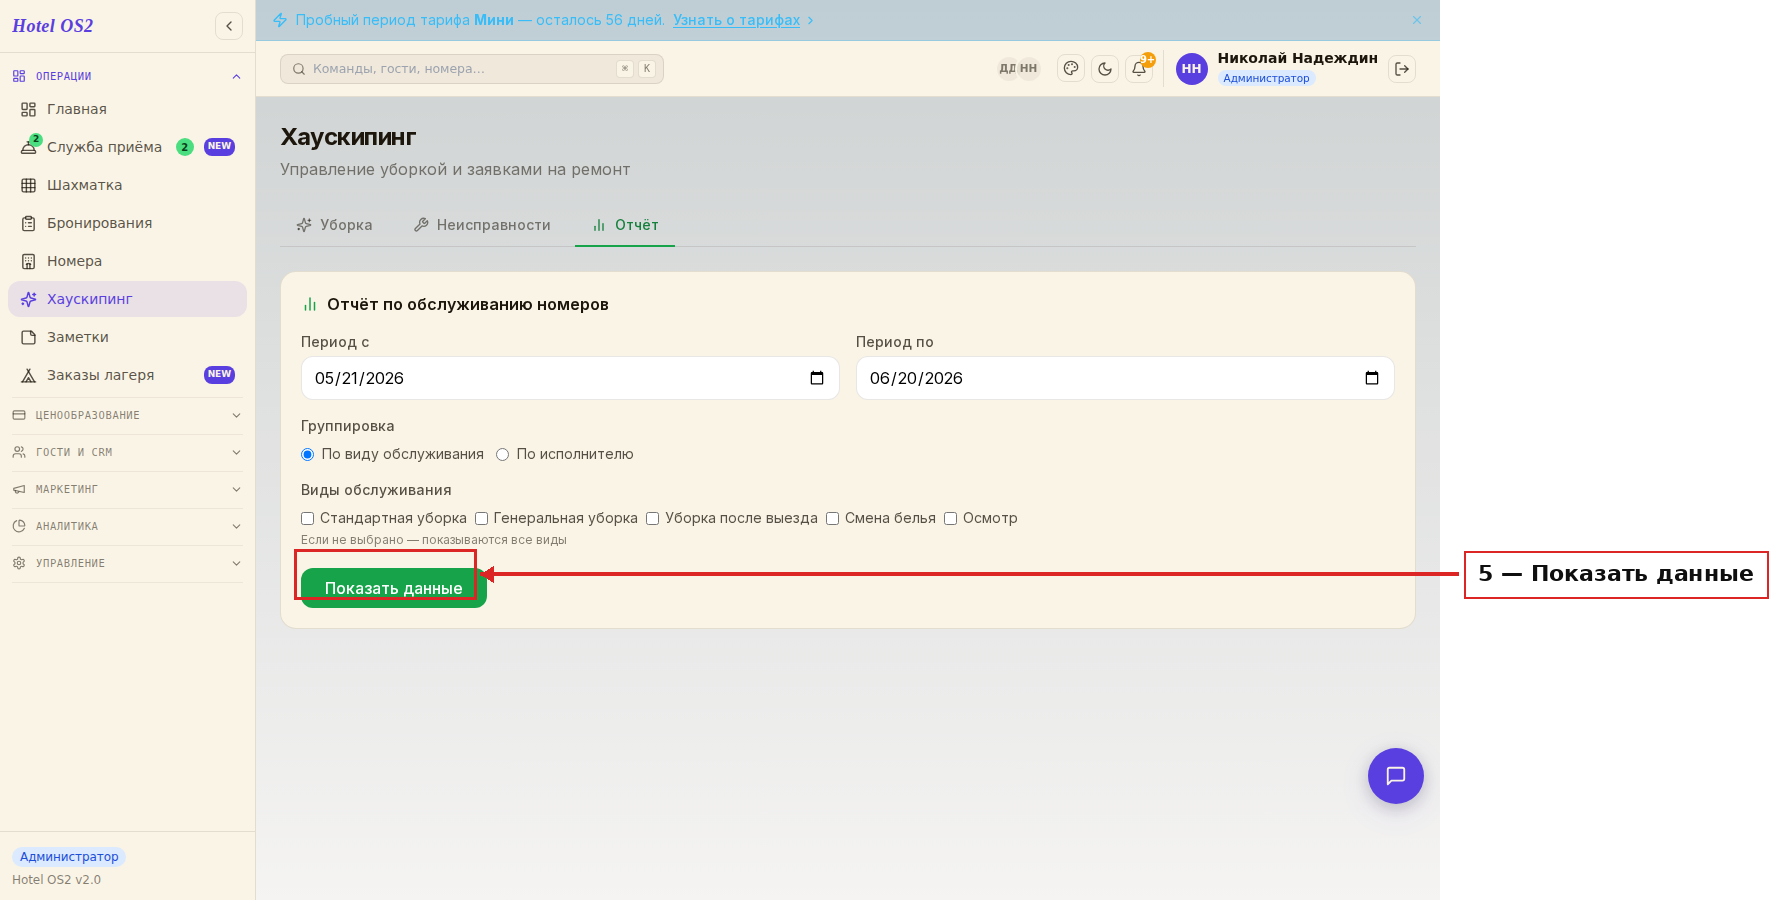
Task: Check the Стандартная уборка checkbox
Action: [x=307, y=518]
